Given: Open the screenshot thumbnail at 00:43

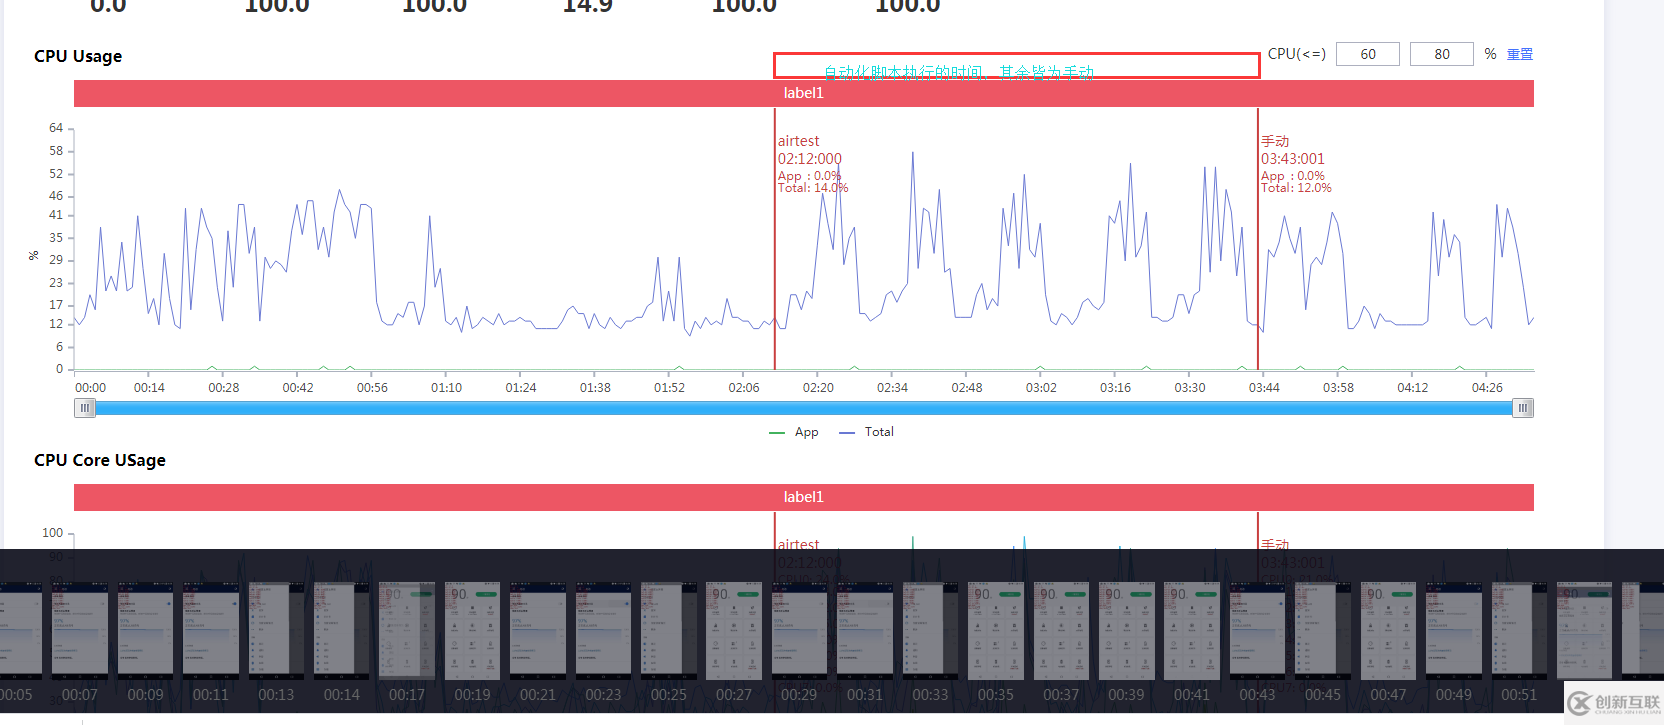Looking at the screenshot, I should pos(1258,631).
